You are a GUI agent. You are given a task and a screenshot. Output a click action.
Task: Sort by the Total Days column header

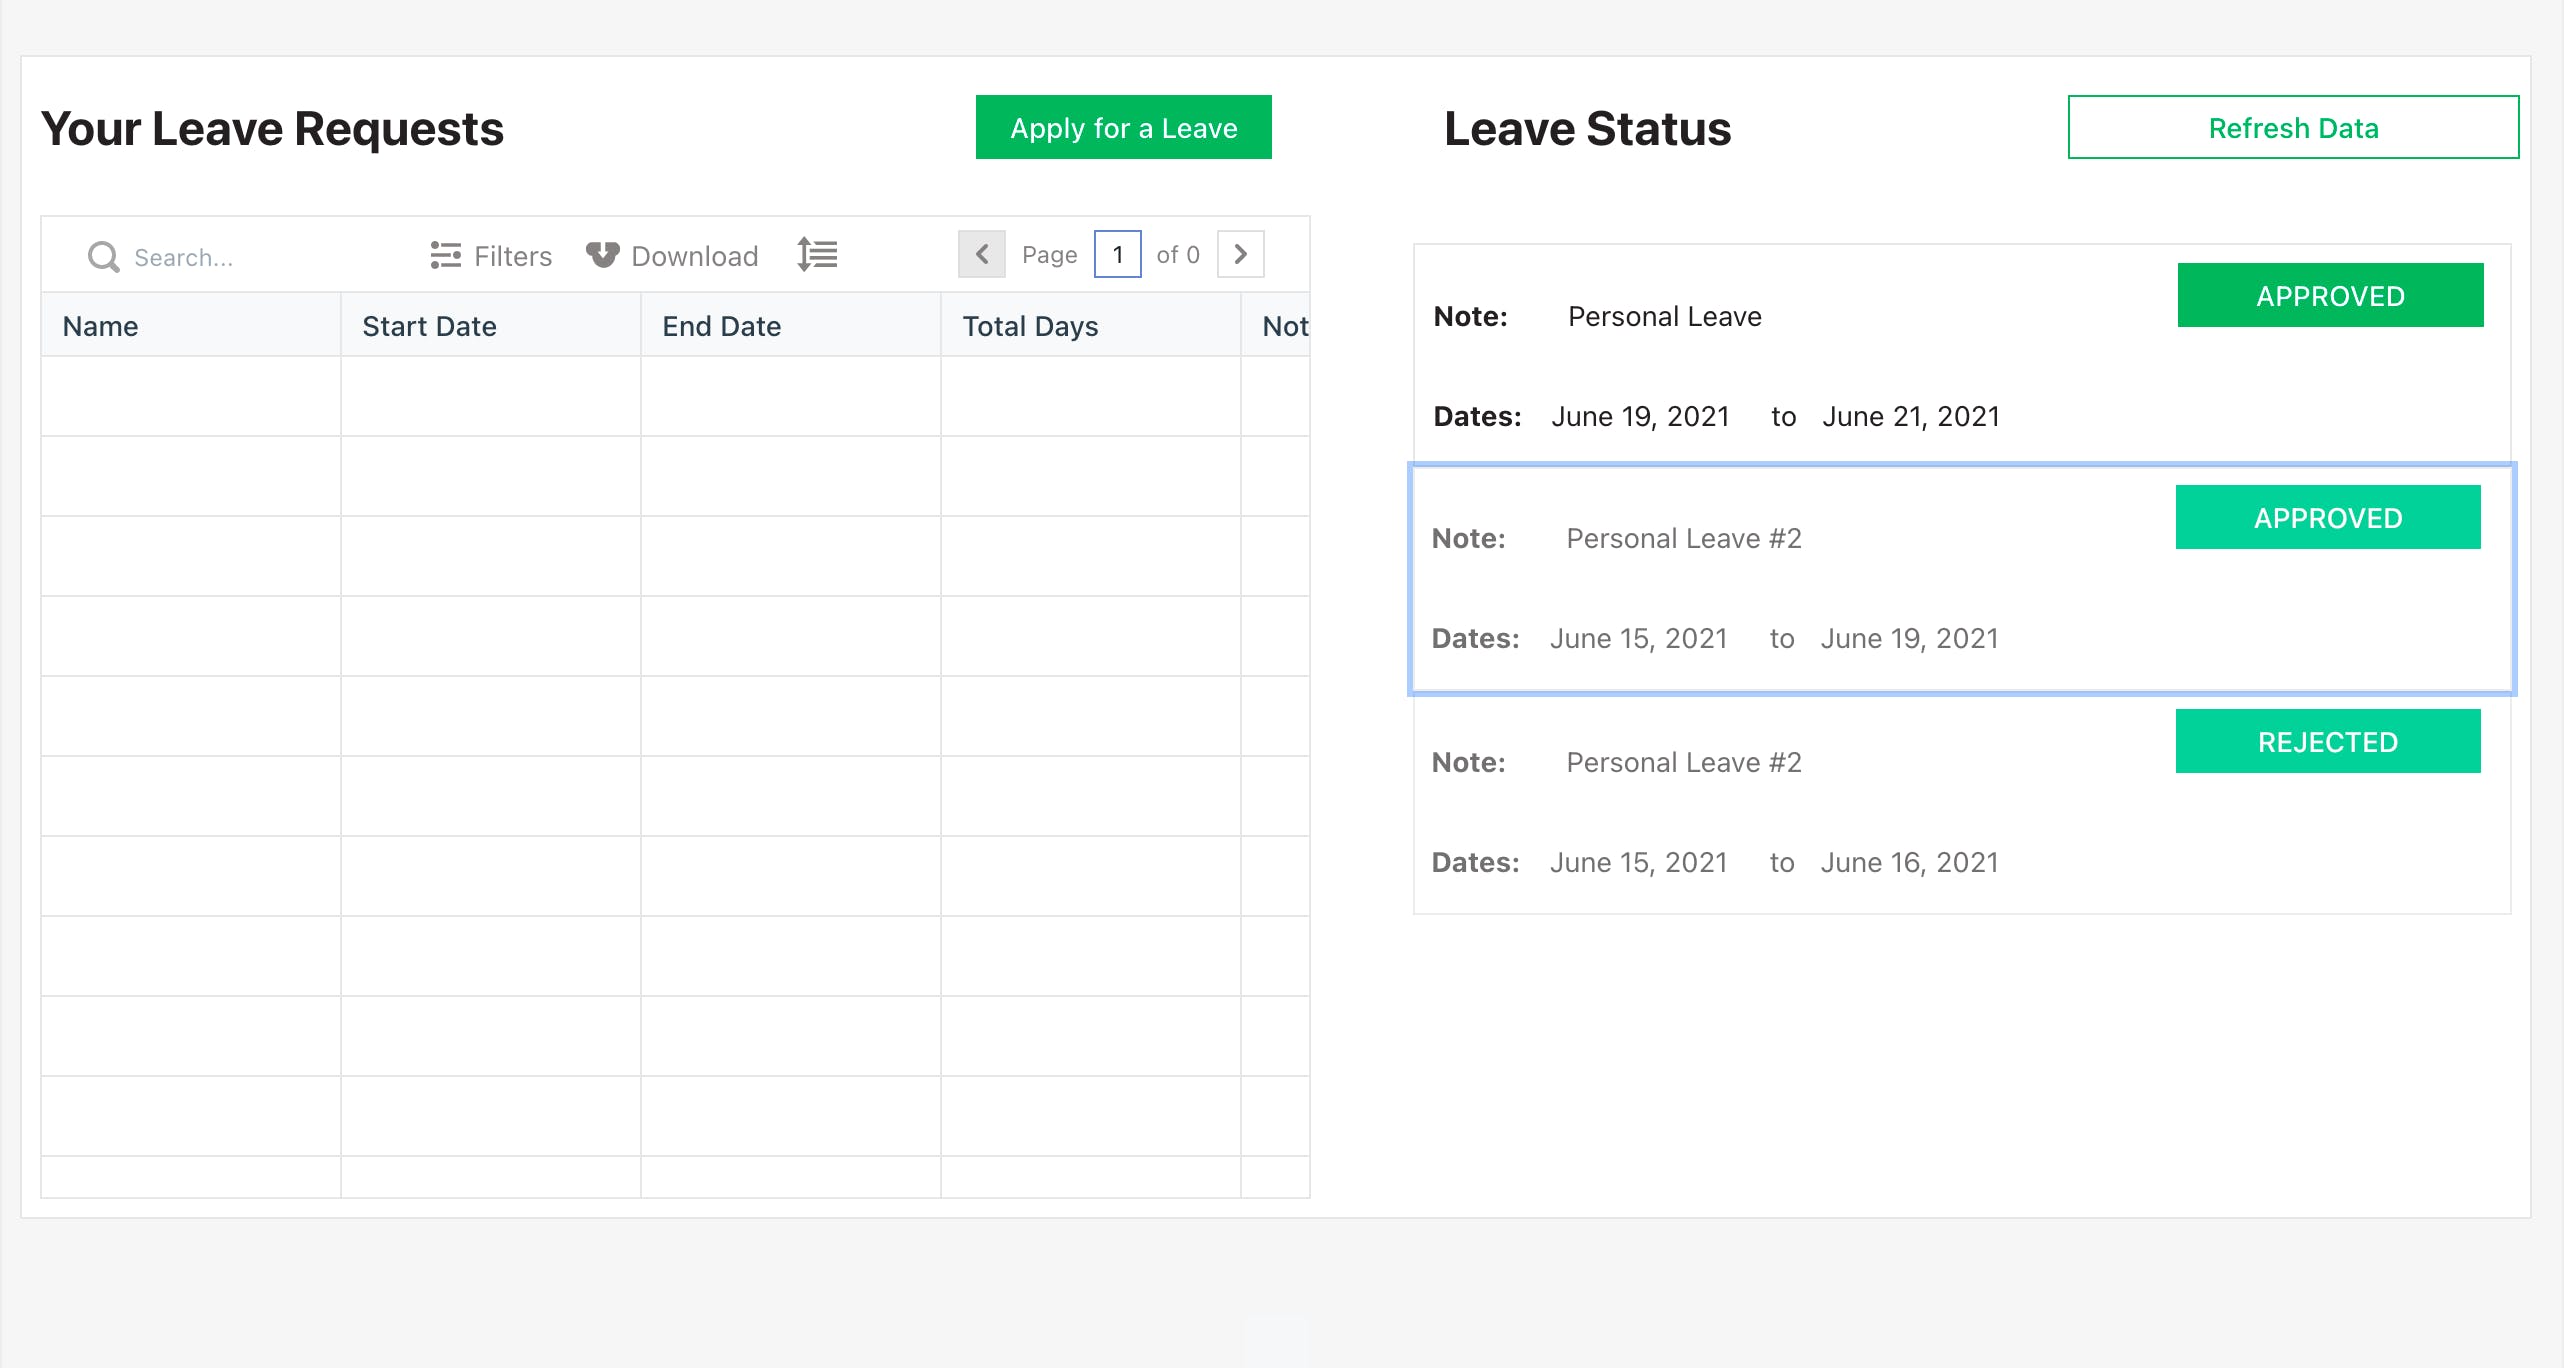pos(1030,326)
